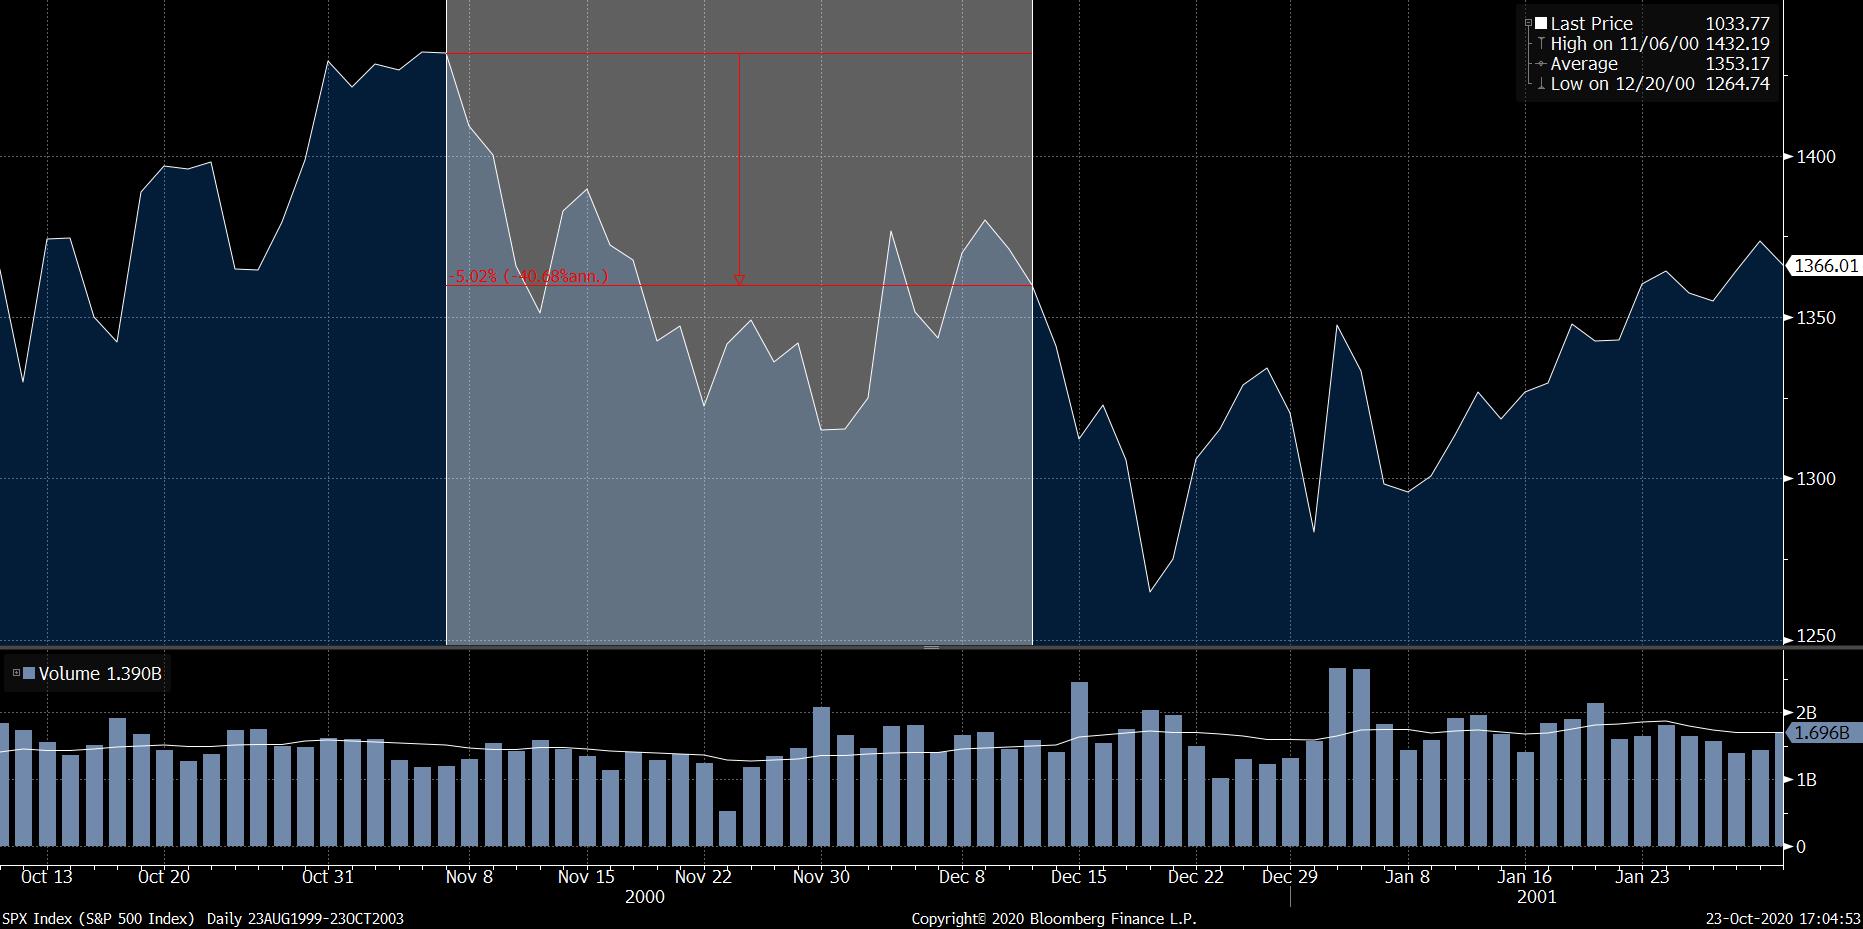Click the red downward arrowhead of the measurement
Image resolution: width=1863 pixels, height=929 pixels.
(x=739, y=280)
